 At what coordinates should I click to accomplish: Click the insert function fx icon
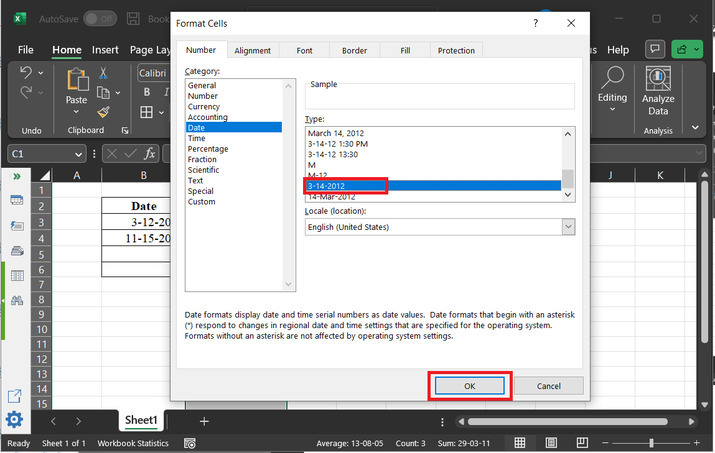149,153
